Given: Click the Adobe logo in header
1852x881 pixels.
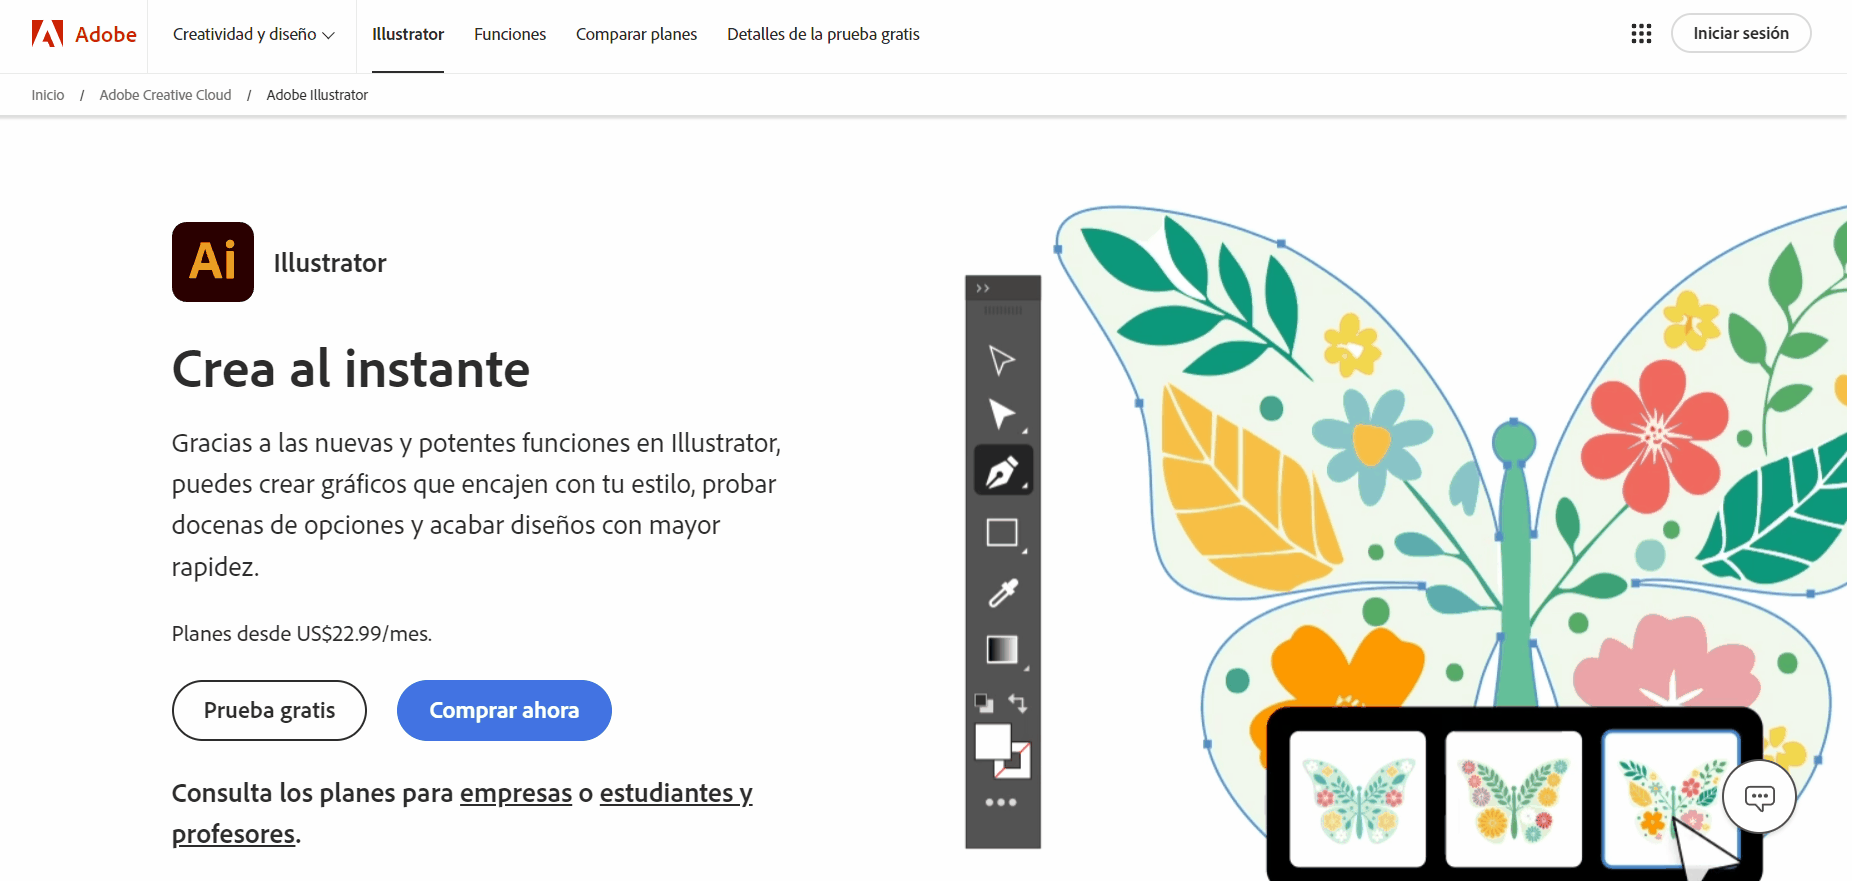Looking at the screenshot, I should coord(84,34).
